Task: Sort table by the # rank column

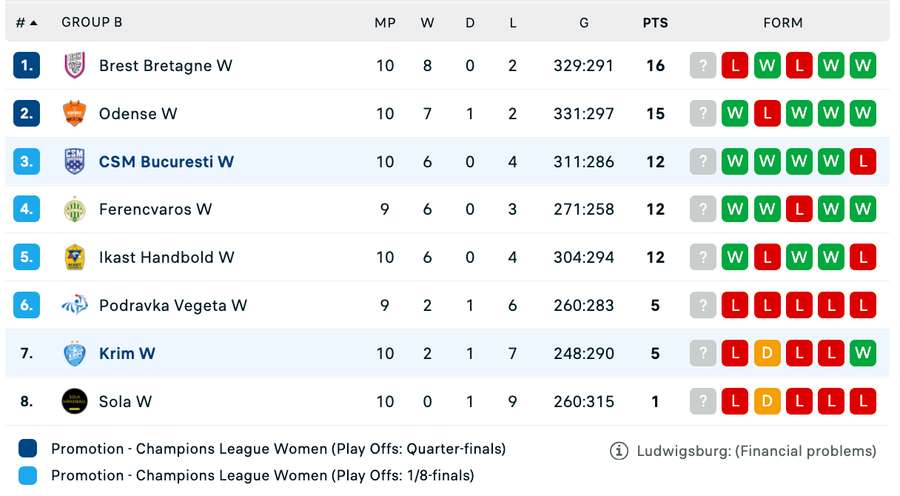Action: [x=26, y=22]
